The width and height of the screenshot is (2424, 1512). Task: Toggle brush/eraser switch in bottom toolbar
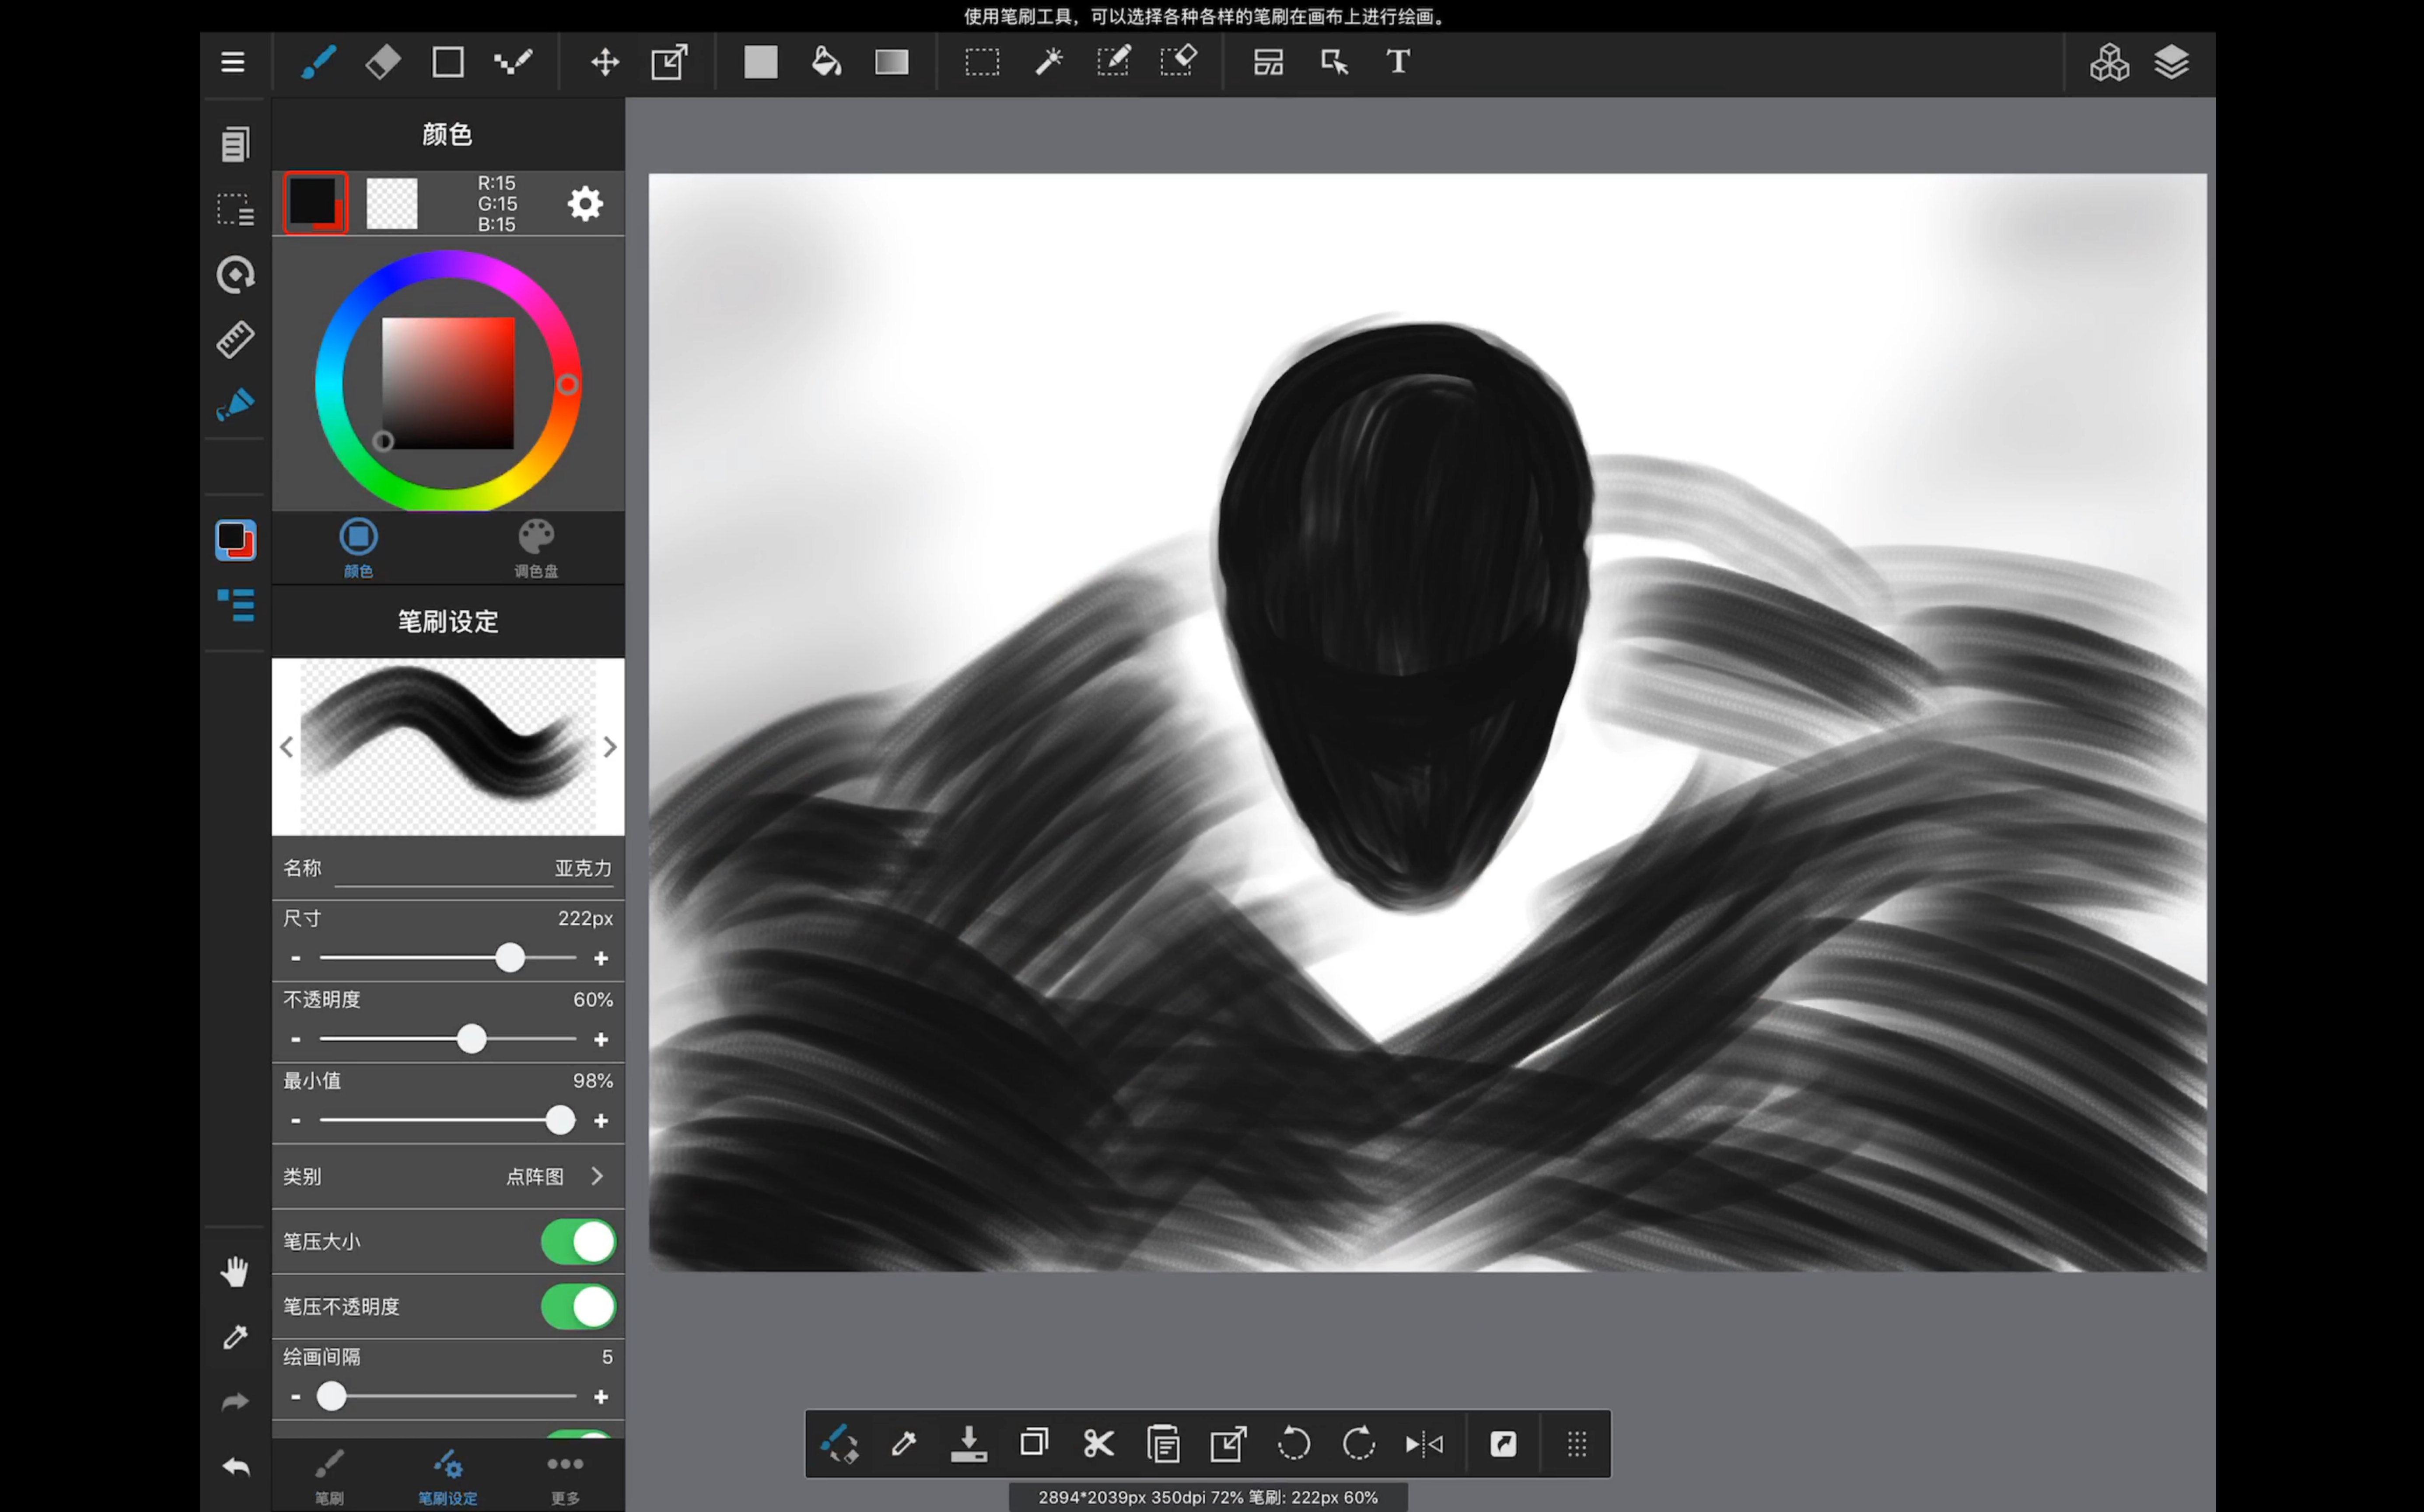click(839, 1444)
